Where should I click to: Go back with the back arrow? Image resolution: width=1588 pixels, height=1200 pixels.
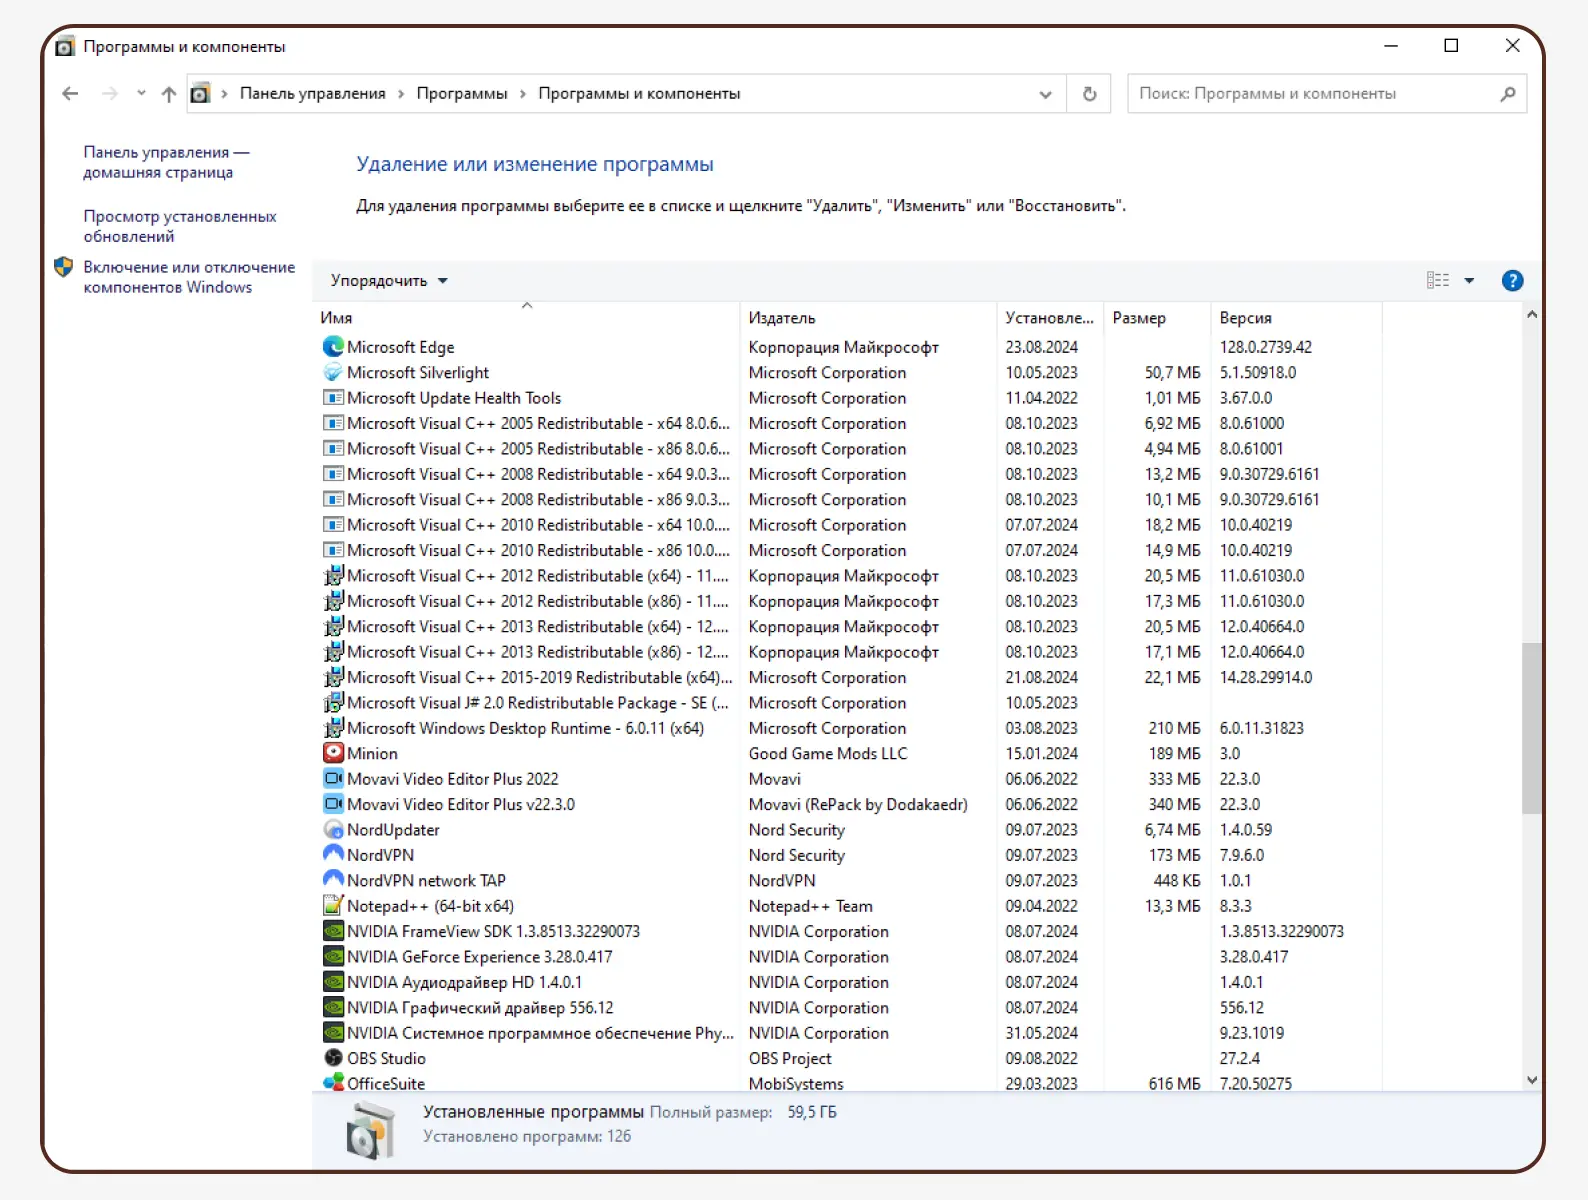(70, 94)
